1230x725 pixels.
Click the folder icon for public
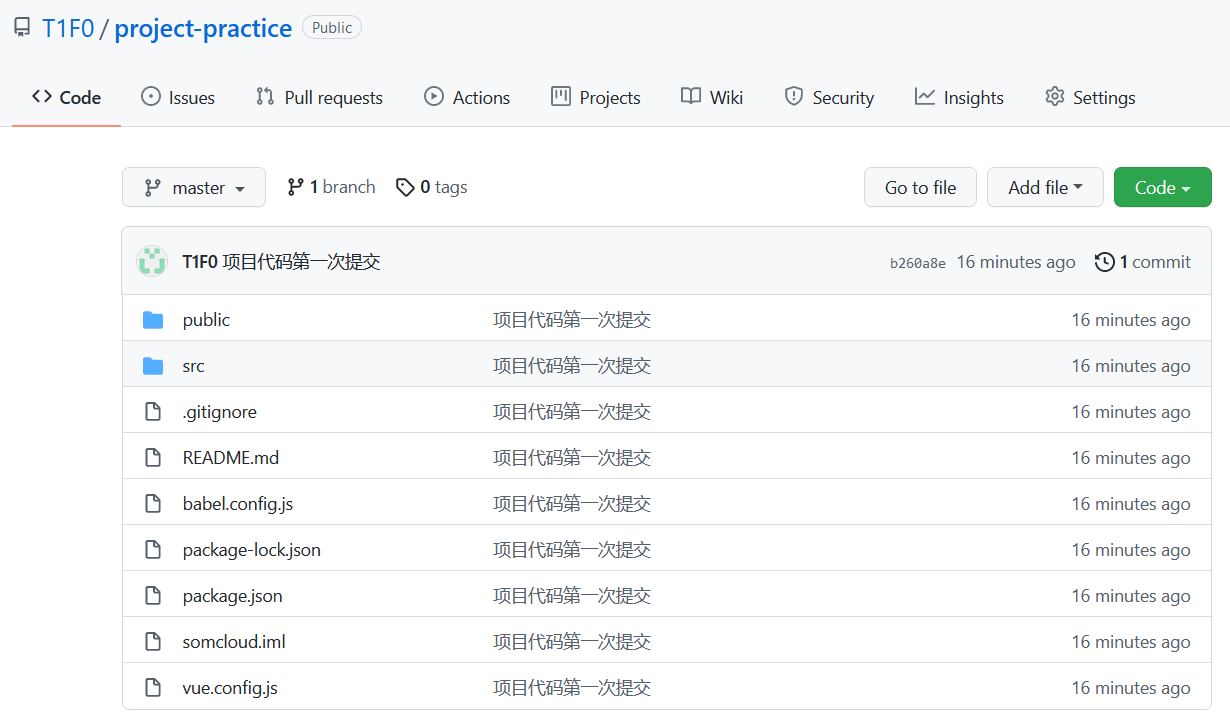click(x=153, y=320)
